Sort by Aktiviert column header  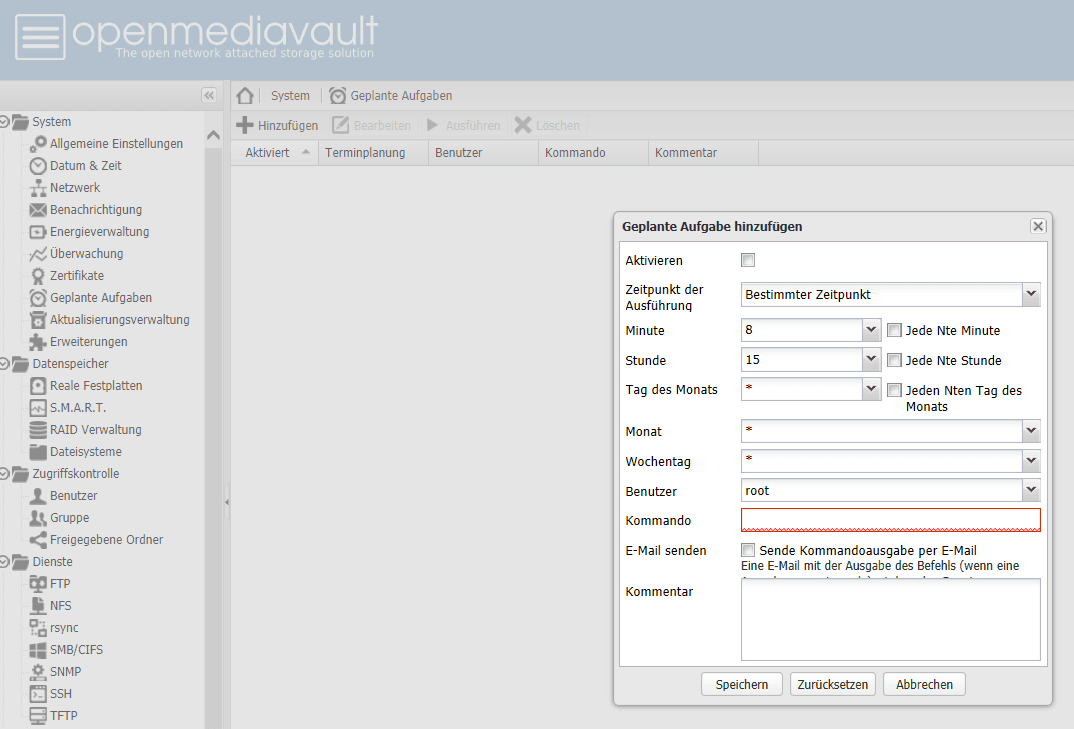tap(275, 153)
